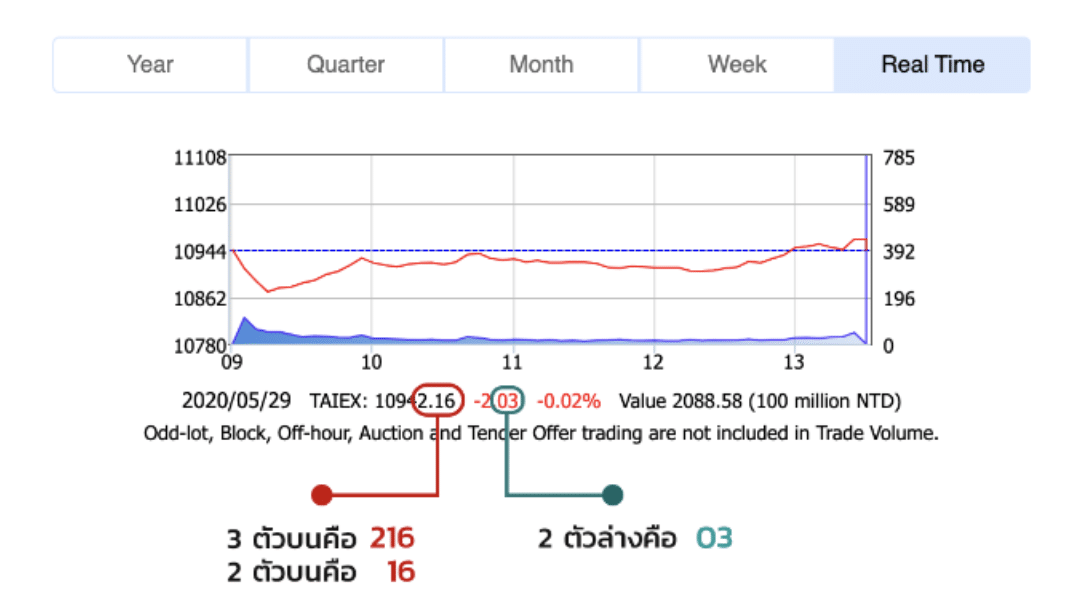Click the 11108 label on the left axis
Screen dimensions: 1072x614
(202, 158)
